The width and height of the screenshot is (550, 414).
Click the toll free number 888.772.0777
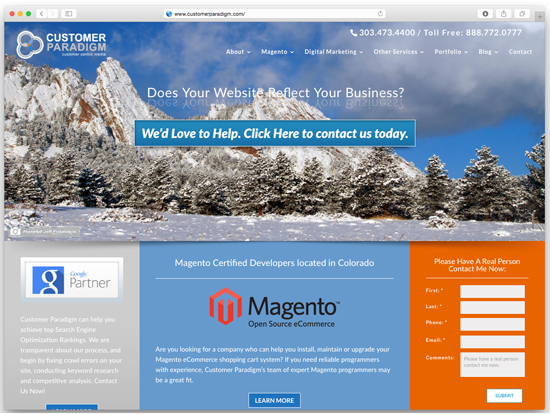click(494, 33)
